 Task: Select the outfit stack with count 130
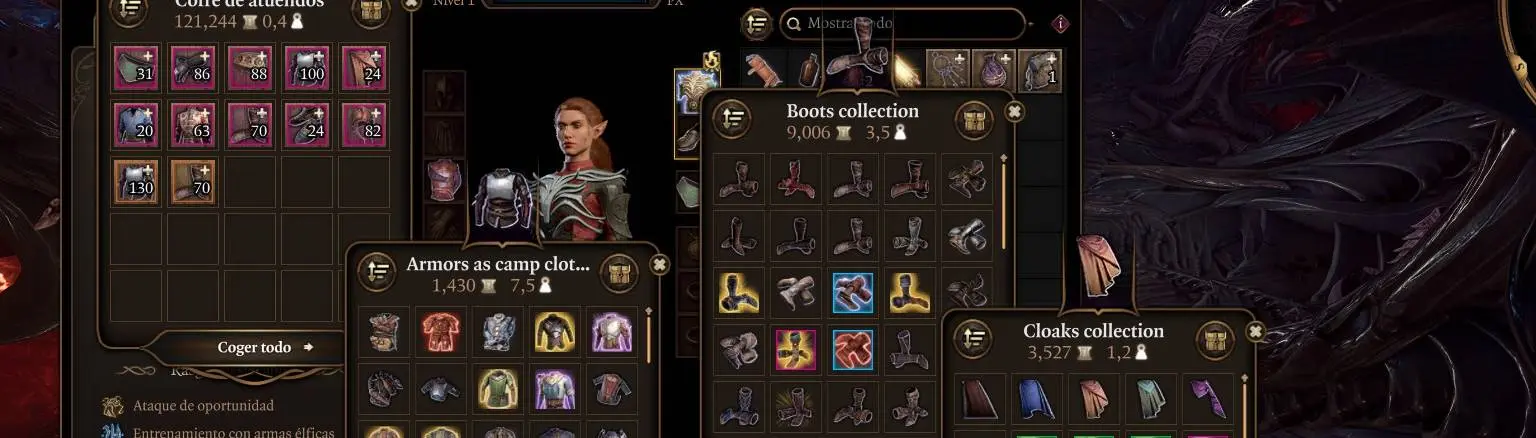pyautogui.click(x=136, y=181)
